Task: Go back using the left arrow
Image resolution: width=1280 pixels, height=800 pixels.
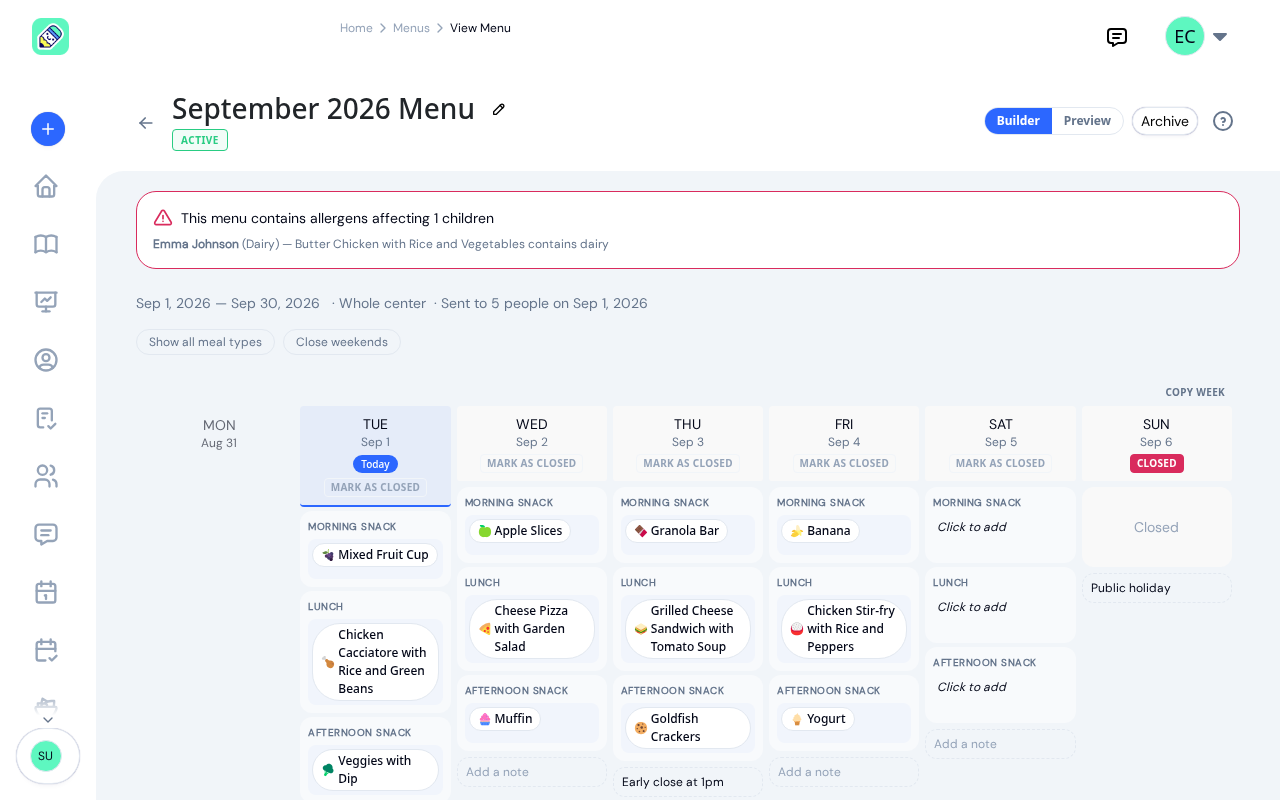Action: coord(146,123)
